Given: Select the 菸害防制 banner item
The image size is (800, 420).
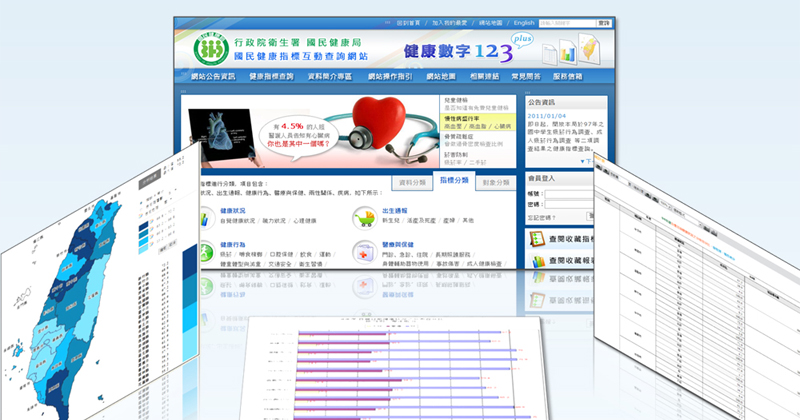Looking at the screenshot, I should click(x=478, y=158).
